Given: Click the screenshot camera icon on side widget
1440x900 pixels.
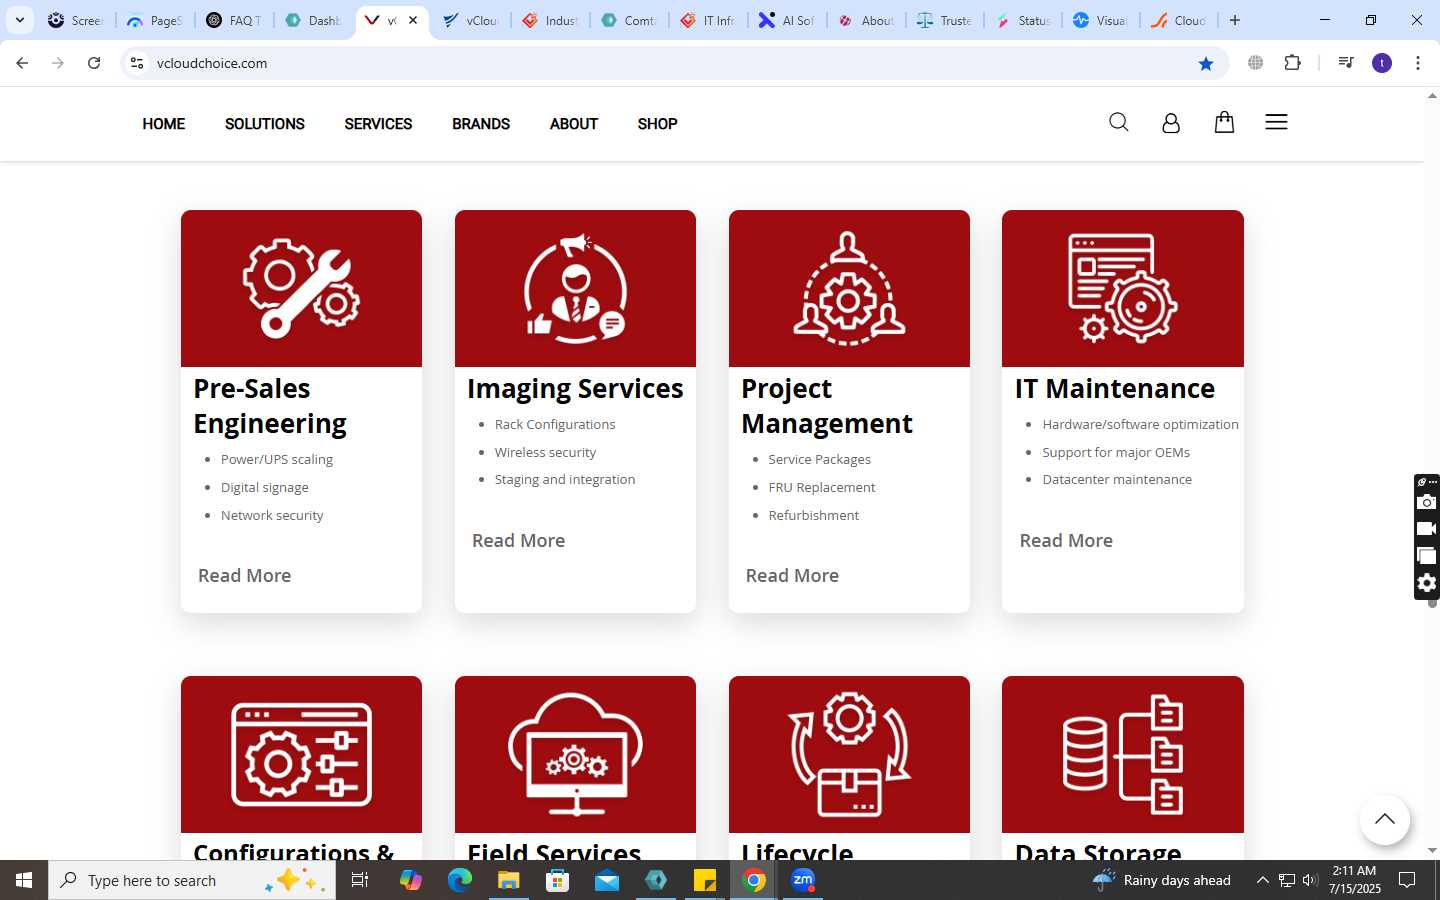Looking at the screenshot, I should [x=1427, y=502].
